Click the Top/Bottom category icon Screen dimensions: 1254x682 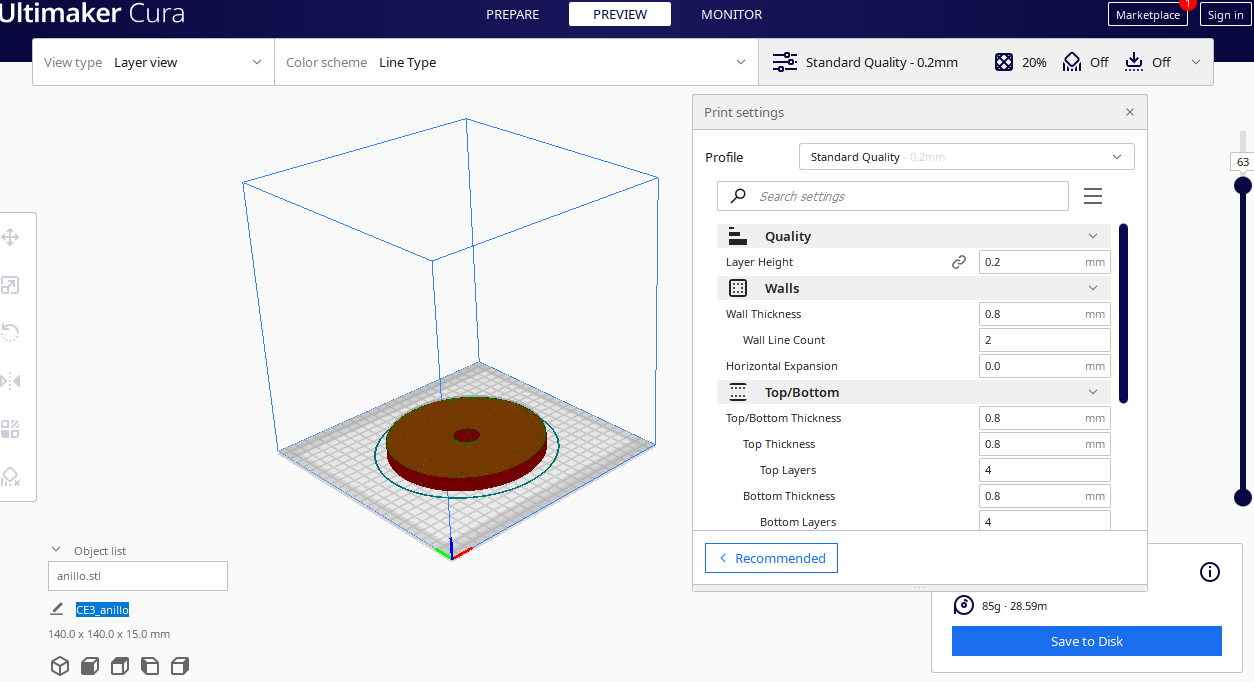pos(738,392)
